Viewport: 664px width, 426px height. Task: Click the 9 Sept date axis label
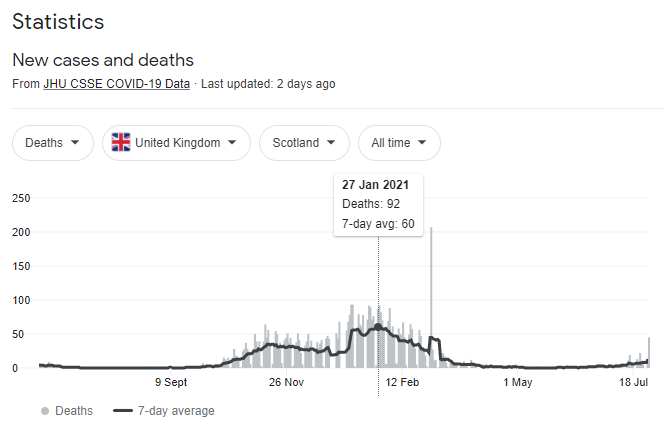coord(170,382)
